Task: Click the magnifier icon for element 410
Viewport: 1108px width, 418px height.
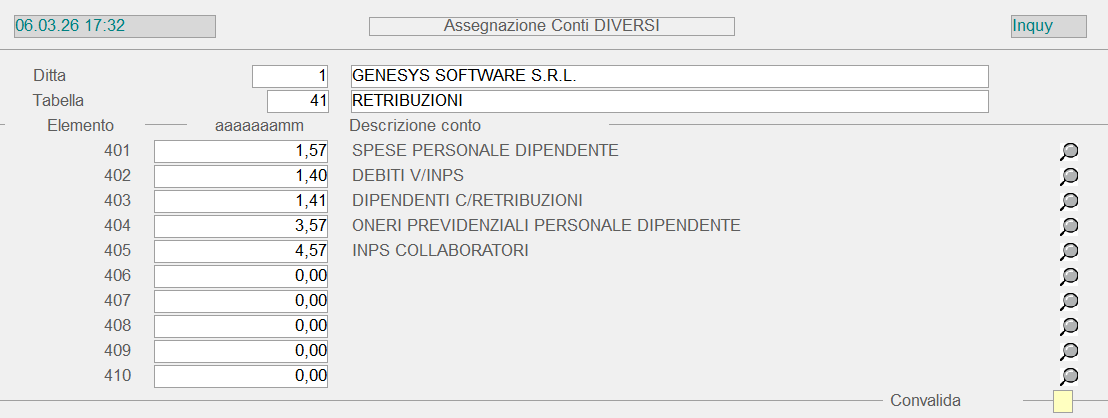Action: pyautogui.click(x=1069, y=376)
